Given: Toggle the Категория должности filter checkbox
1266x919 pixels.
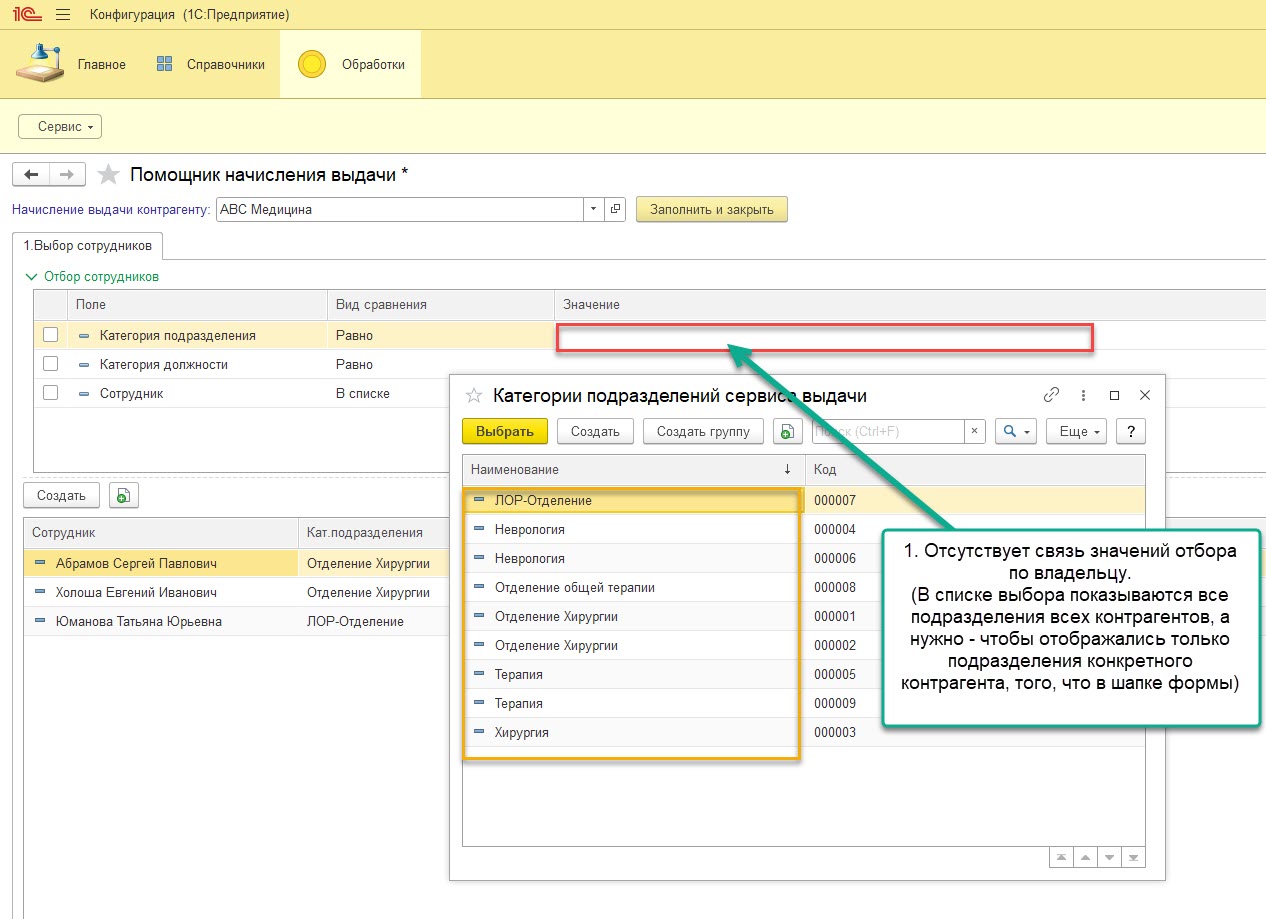Looking at the screenshot, I should pos(50,364).
